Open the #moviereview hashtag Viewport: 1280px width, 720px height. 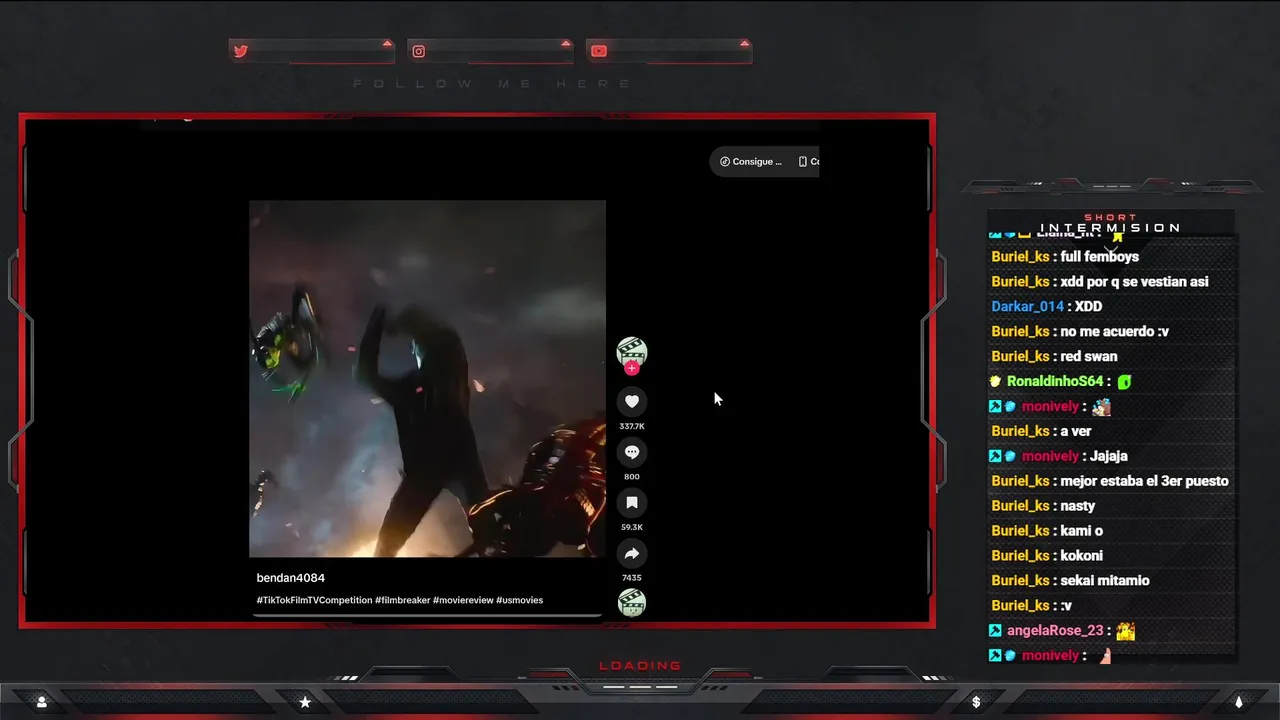pos(463,600)
